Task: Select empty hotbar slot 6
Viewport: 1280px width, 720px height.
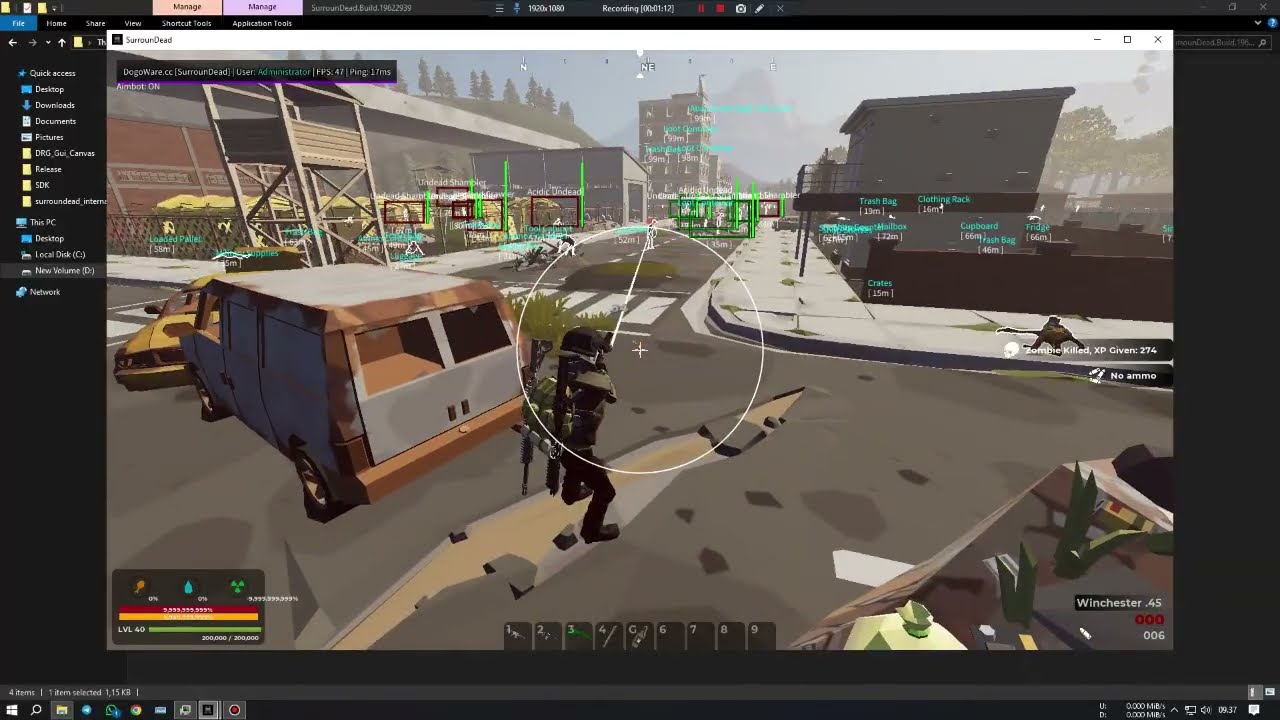Action: 668,635
